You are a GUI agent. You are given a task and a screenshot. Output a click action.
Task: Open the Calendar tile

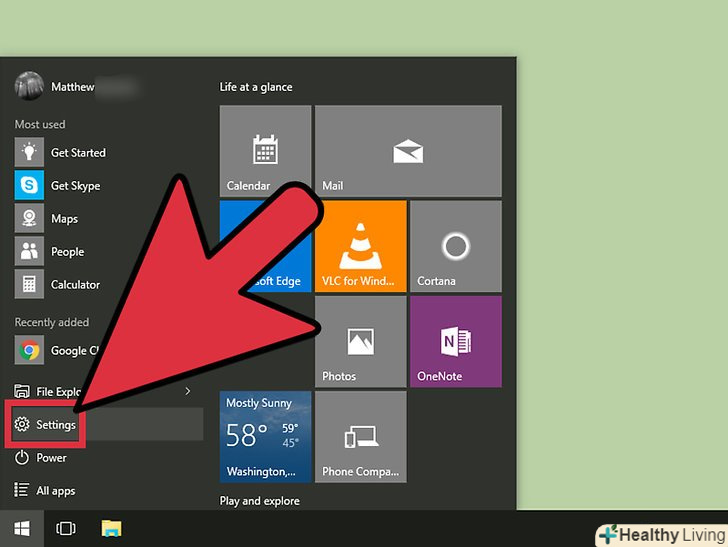tap(266, 151)
